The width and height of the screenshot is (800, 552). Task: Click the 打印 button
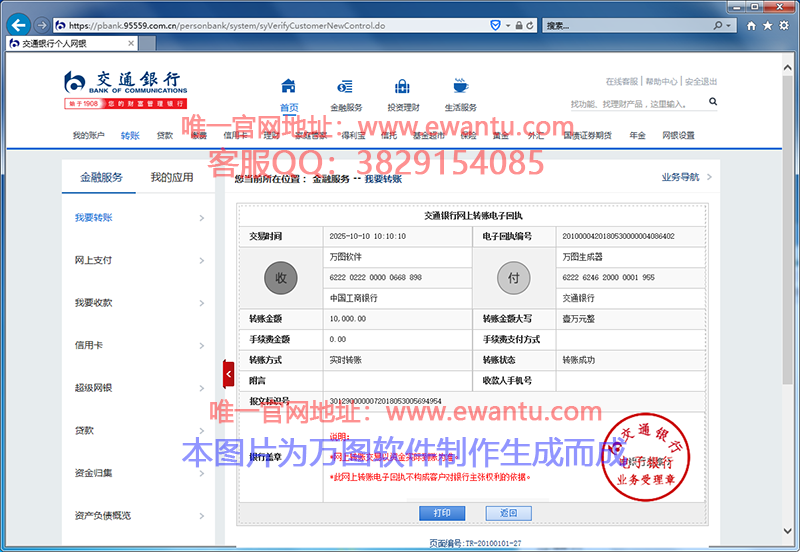(x=442, y=513)
